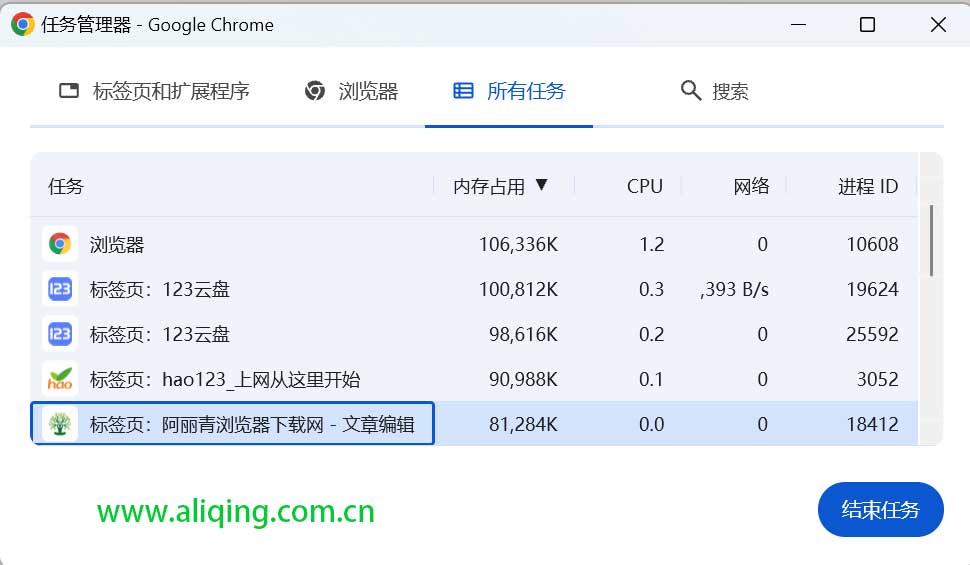Switch to 标签页和扩展程序 tab

point(154,91)
